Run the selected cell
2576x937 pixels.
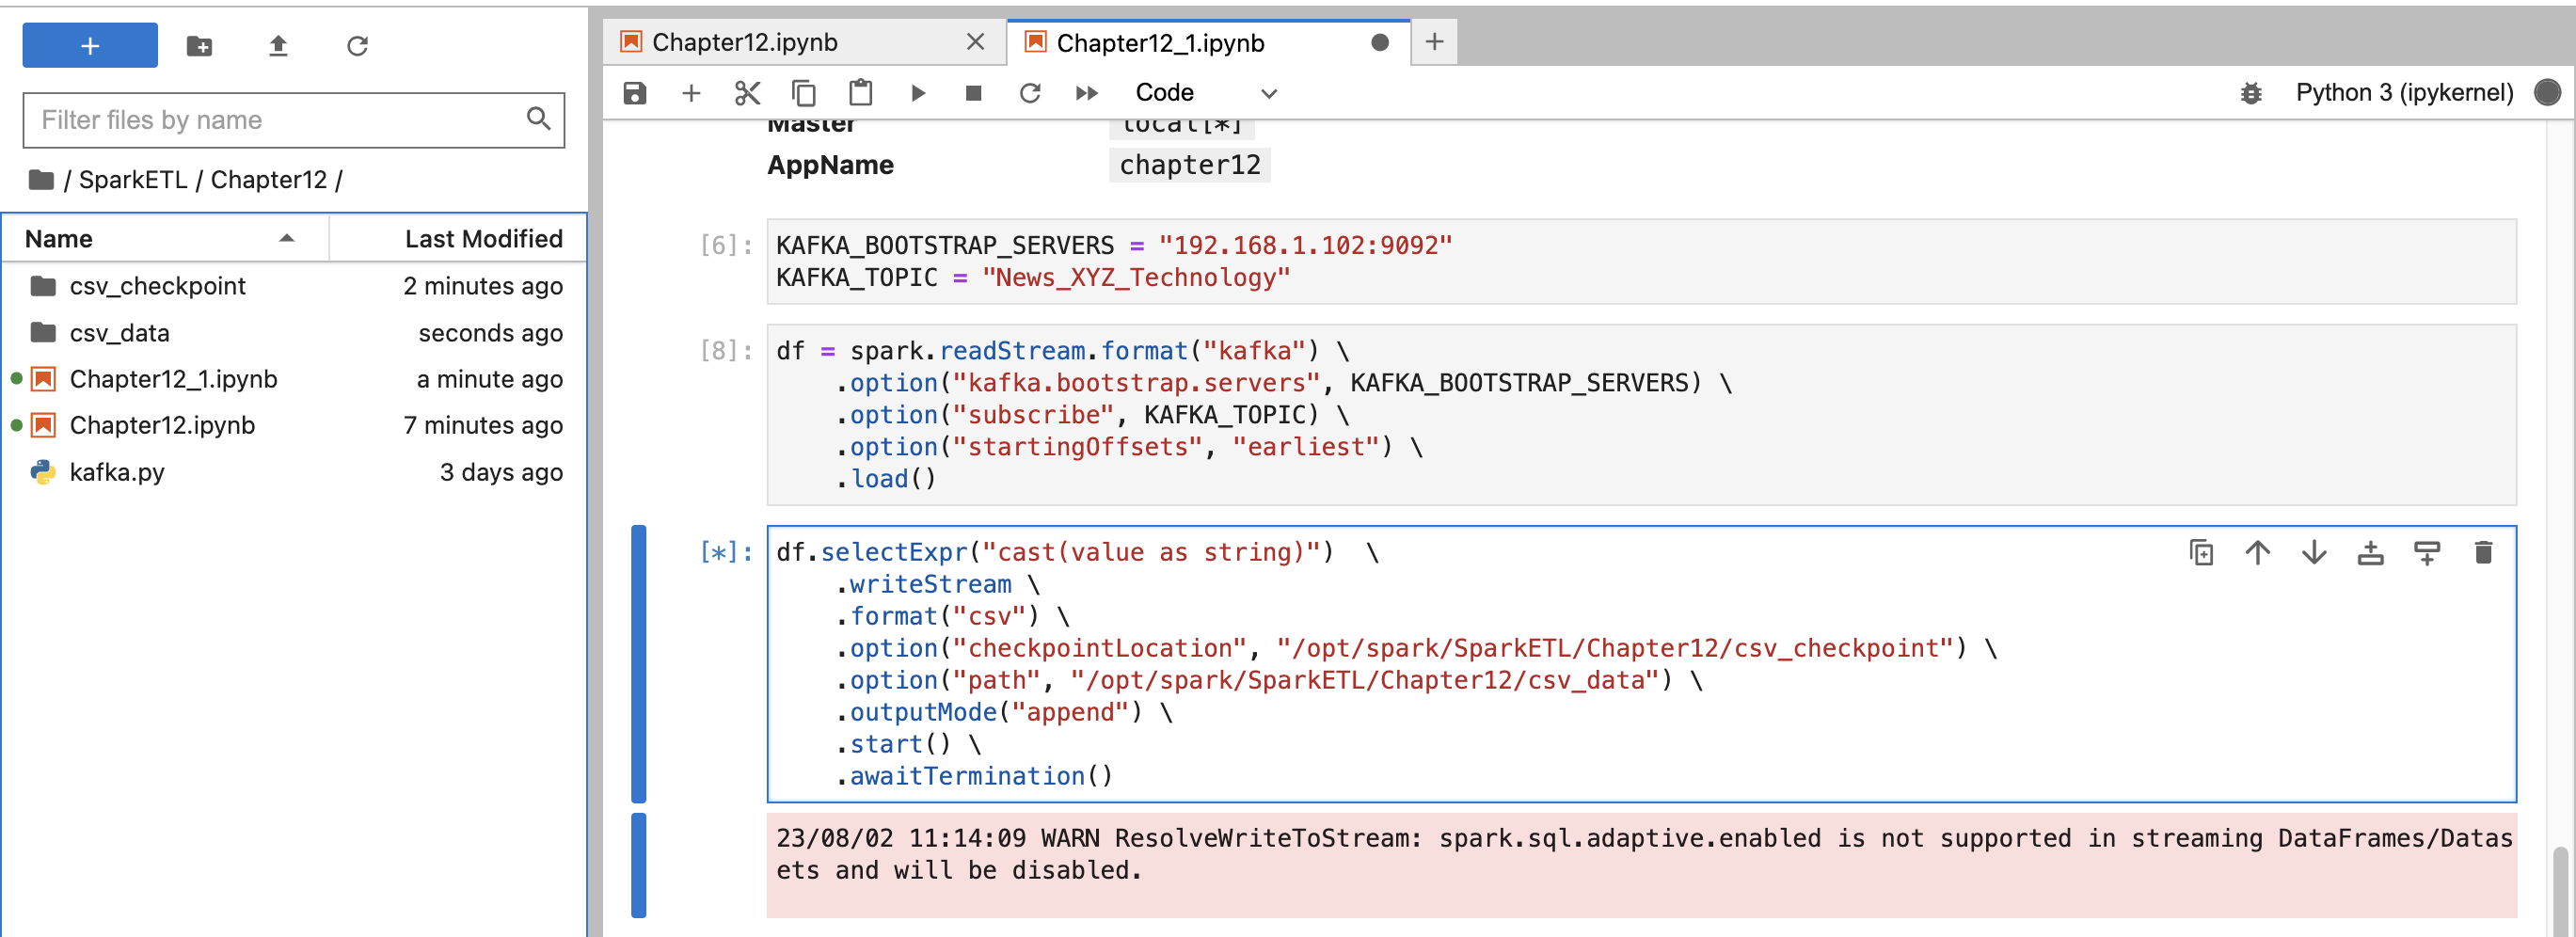(x=917, y=93)
